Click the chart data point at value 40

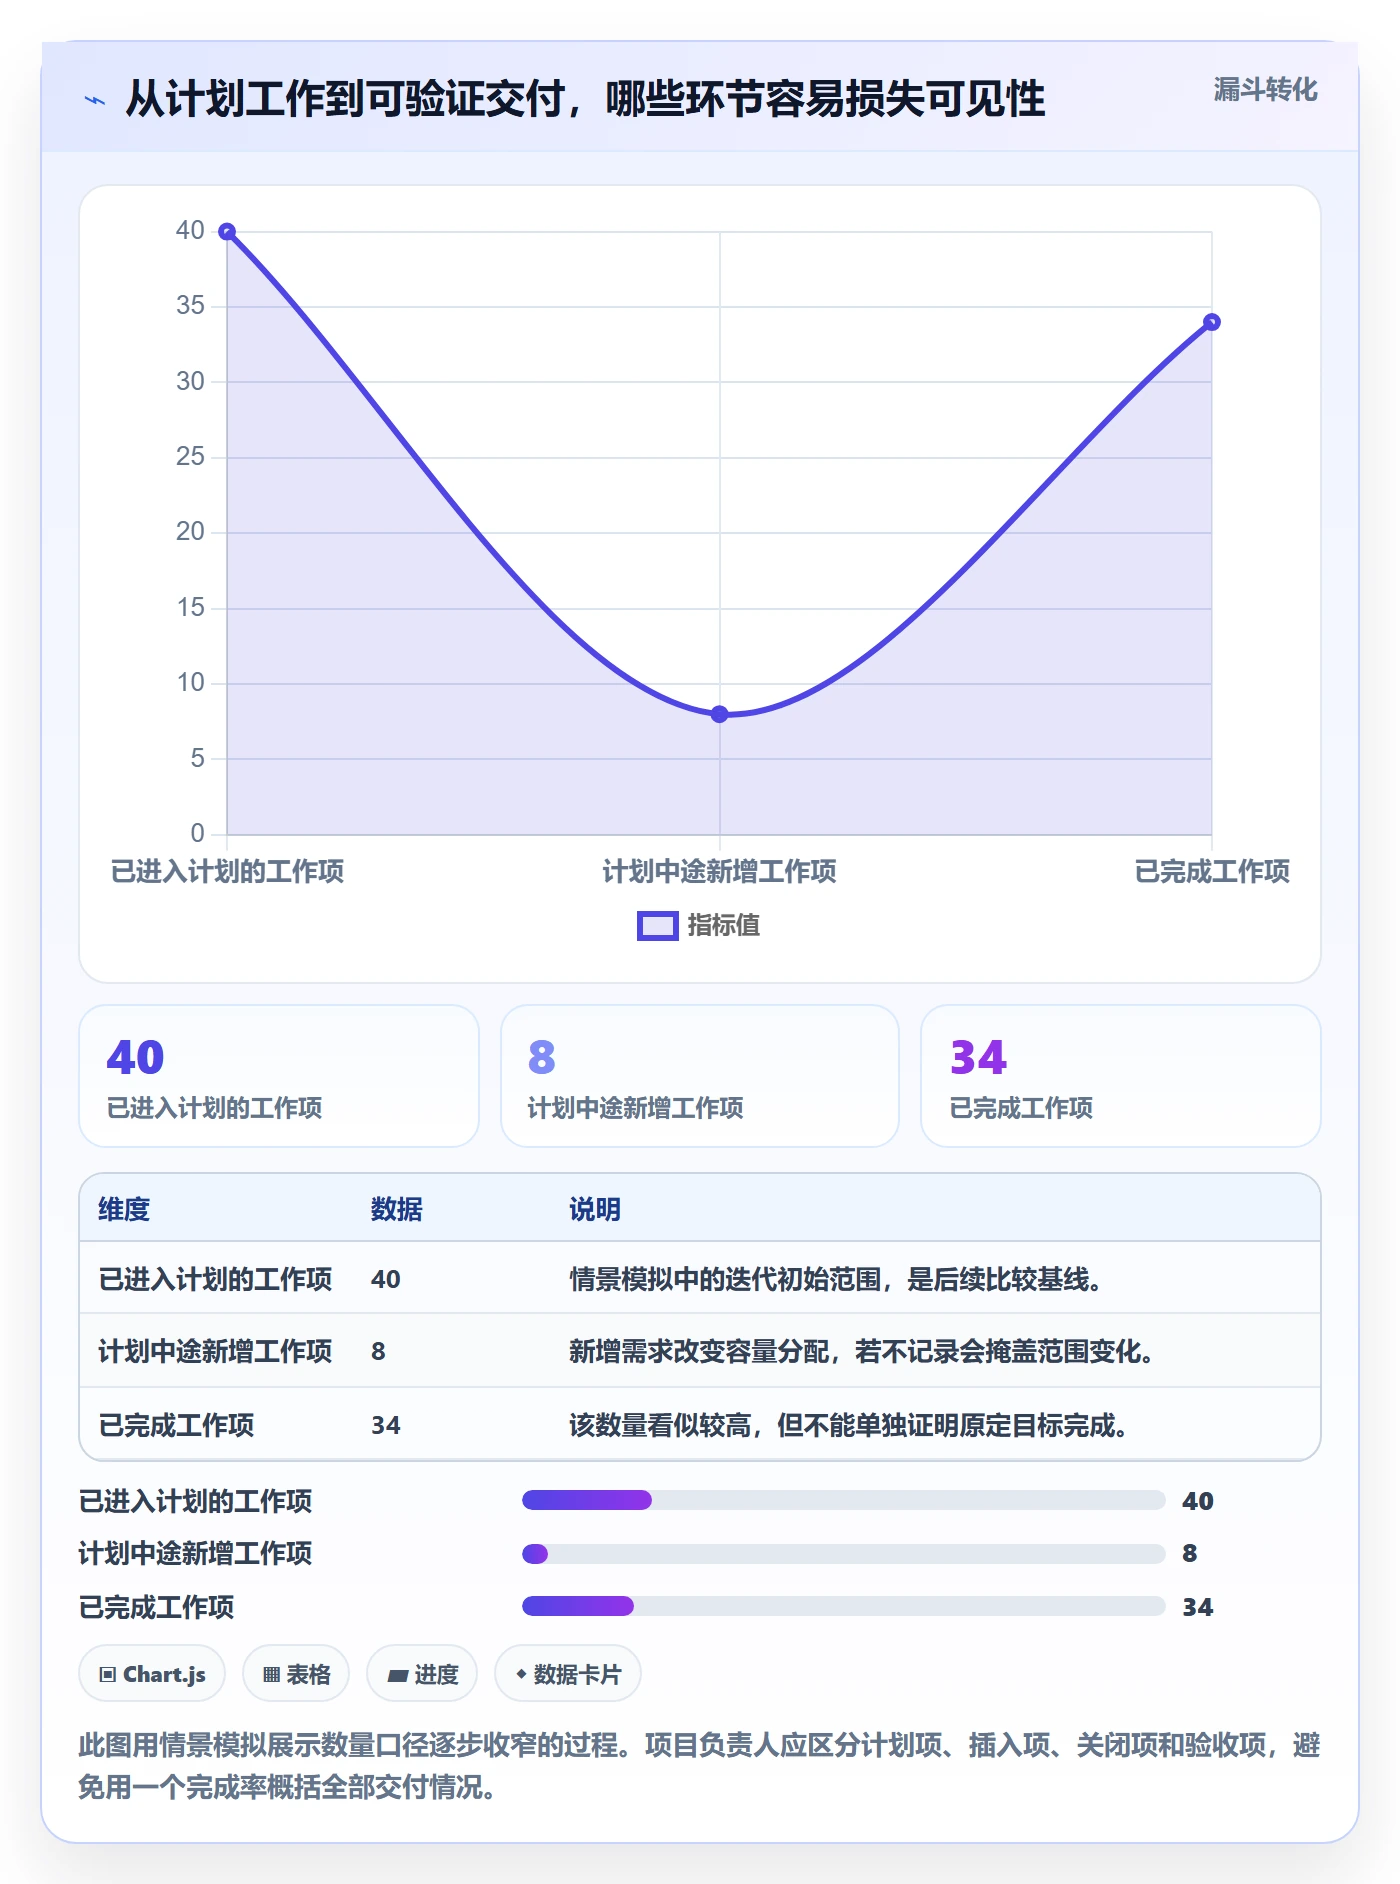click(x=227, y=232)
